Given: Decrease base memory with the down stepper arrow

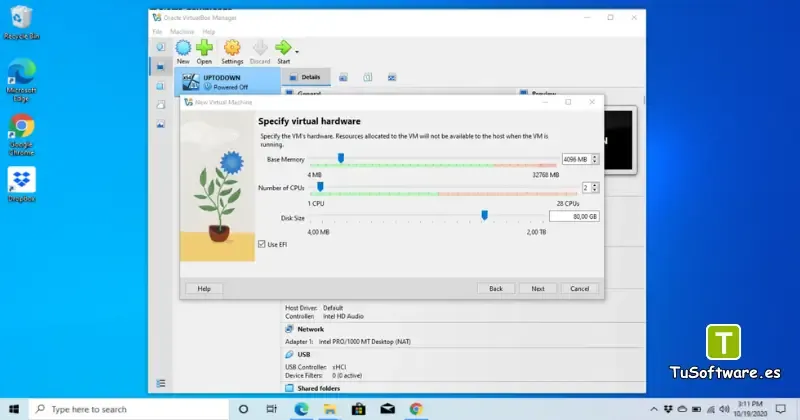Looking at the screenshot, I should (594, 162).
